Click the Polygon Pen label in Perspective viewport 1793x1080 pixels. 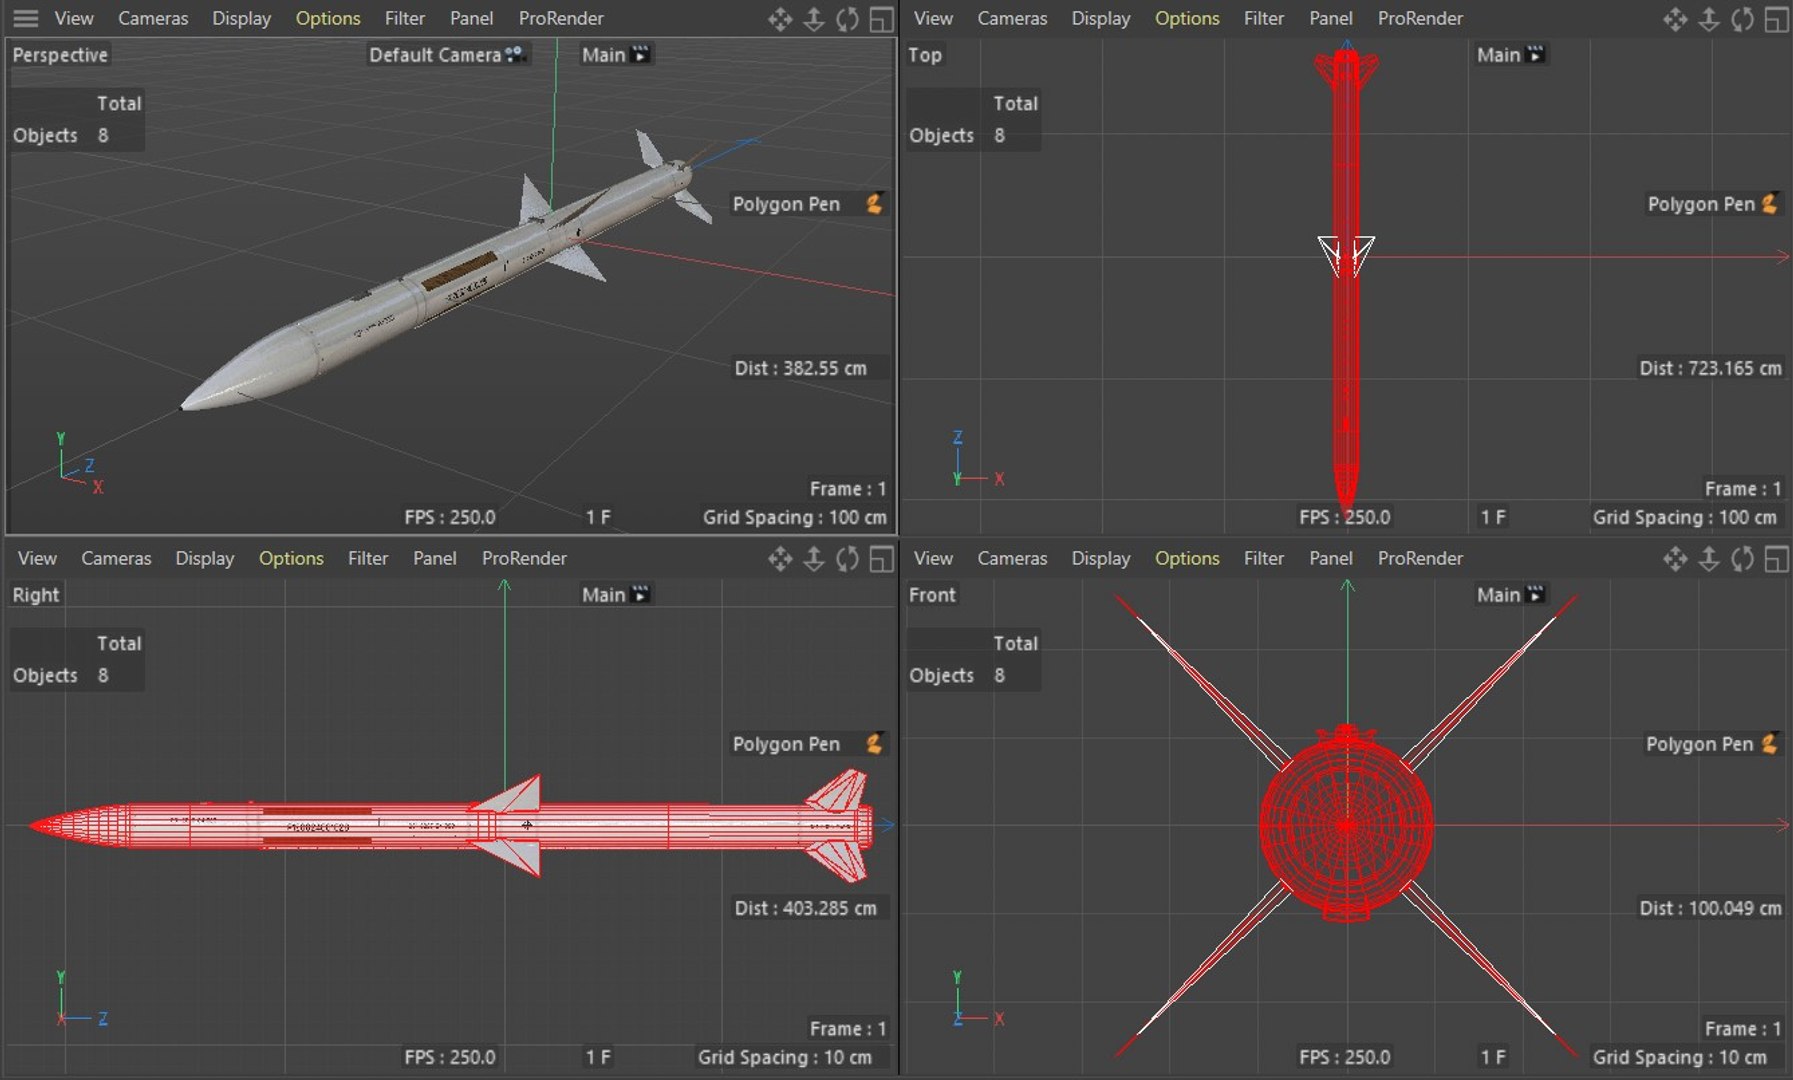786,204
